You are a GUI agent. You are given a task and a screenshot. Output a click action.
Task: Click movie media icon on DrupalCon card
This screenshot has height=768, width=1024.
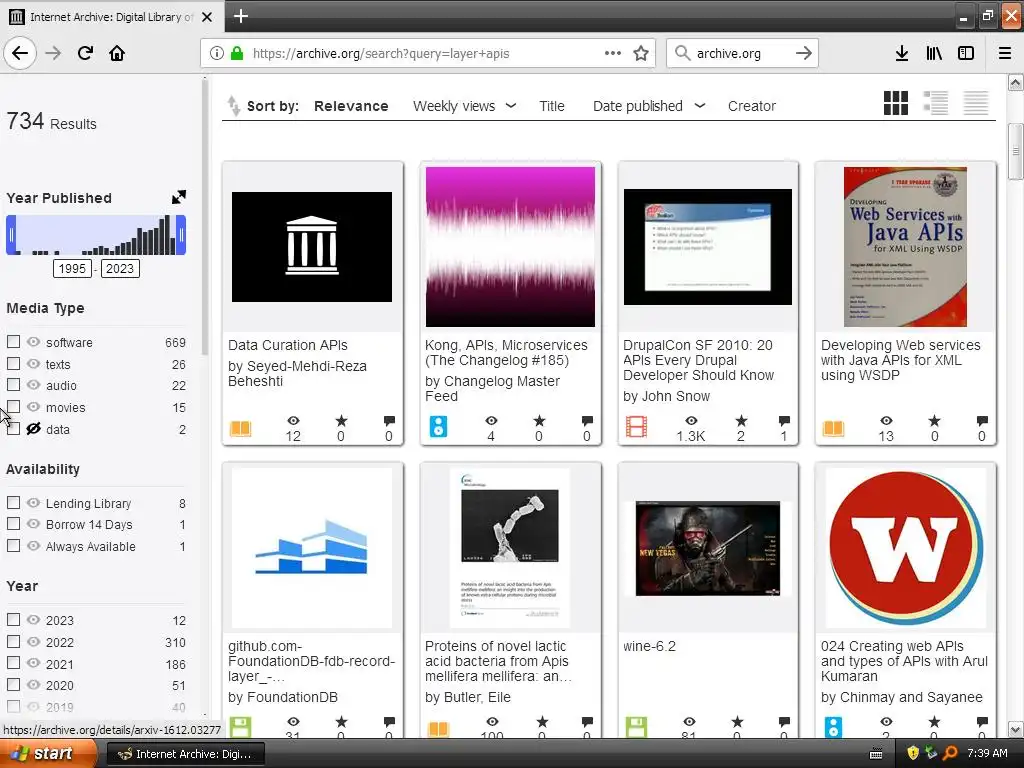pyautogui.click(x=636, y=427)
